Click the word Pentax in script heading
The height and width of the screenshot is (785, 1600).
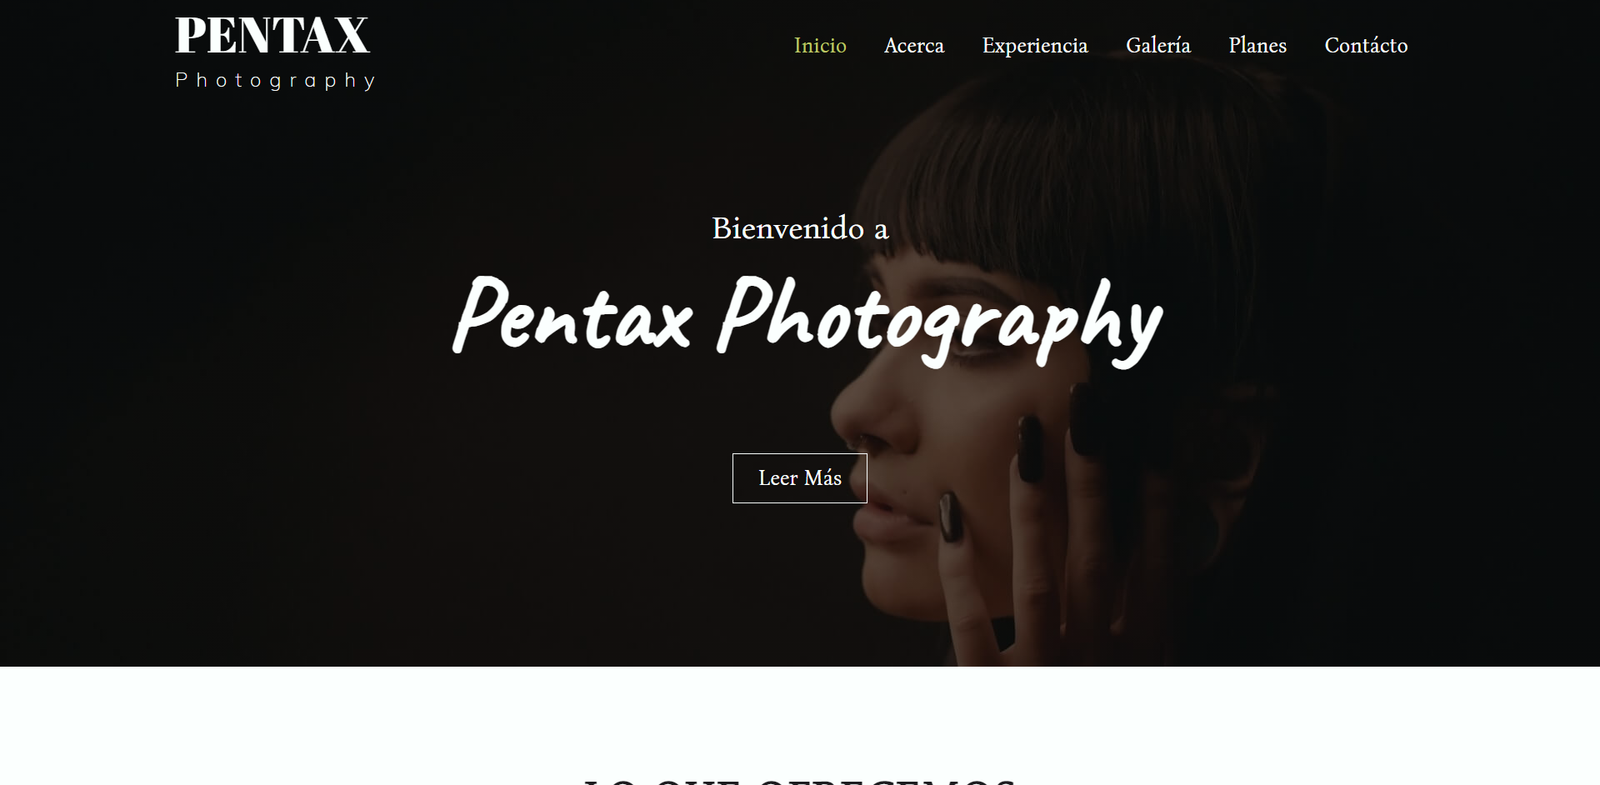point(573,316)
